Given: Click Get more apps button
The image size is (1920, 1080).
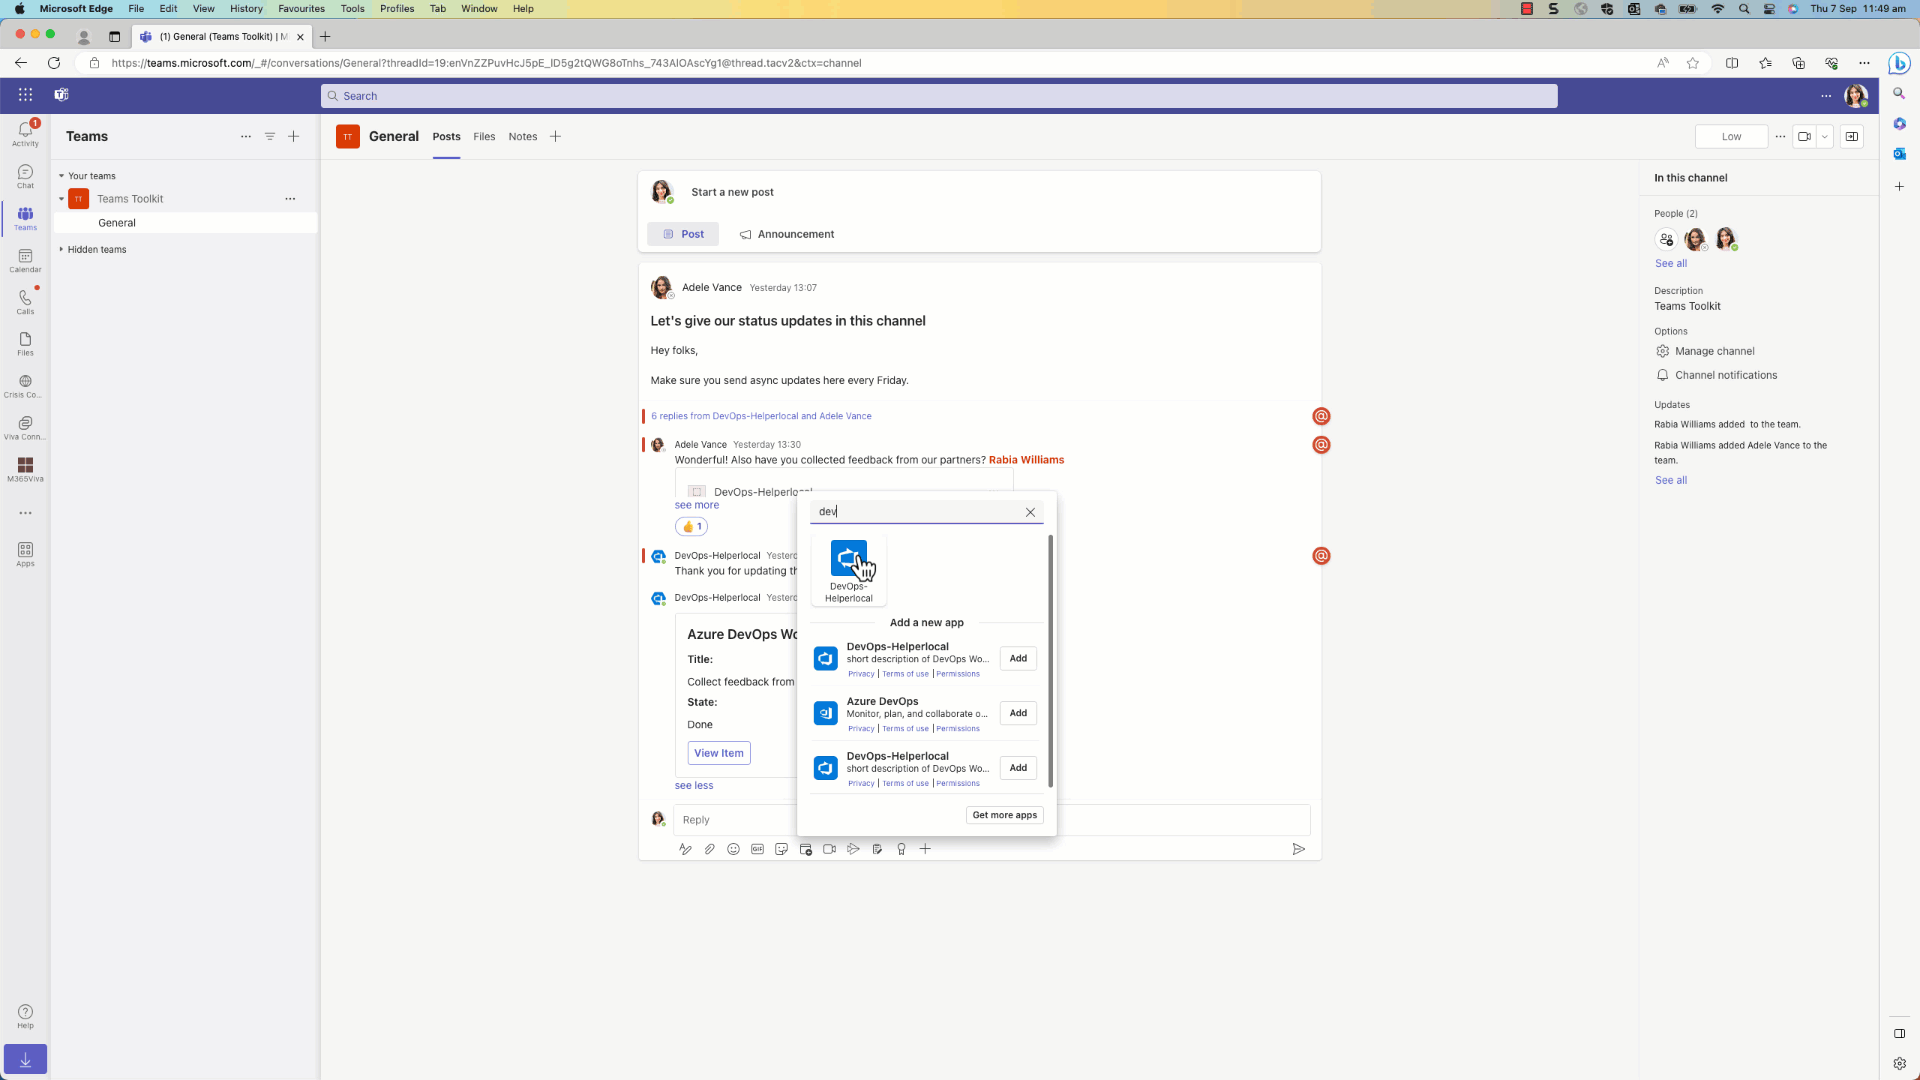Looking at the screenshot, I should pyautogui.click(x=1004, y=815).
